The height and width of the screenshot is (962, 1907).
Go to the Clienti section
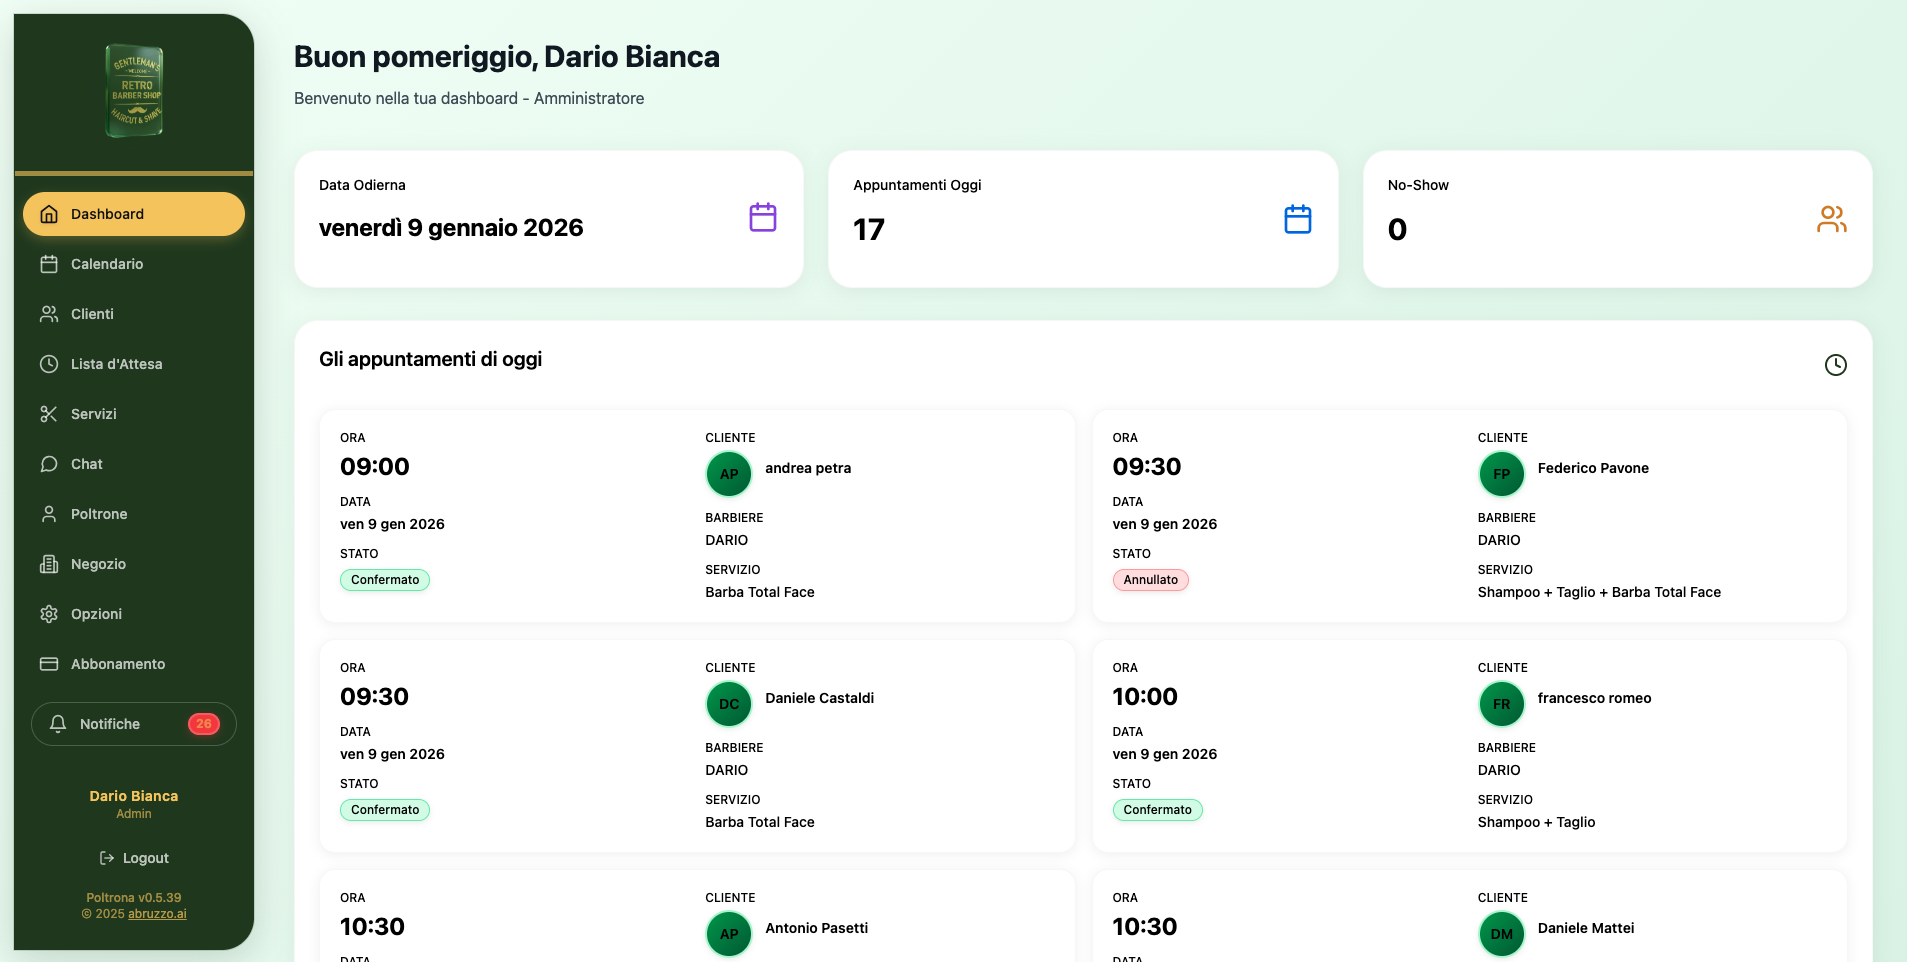point(92,314)
